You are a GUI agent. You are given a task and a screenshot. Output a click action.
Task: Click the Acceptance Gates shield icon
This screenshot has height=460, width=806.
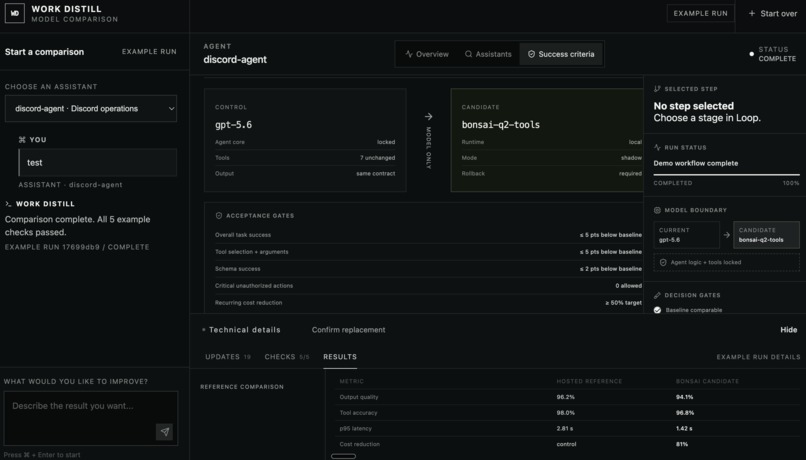(x=218, y=216)
